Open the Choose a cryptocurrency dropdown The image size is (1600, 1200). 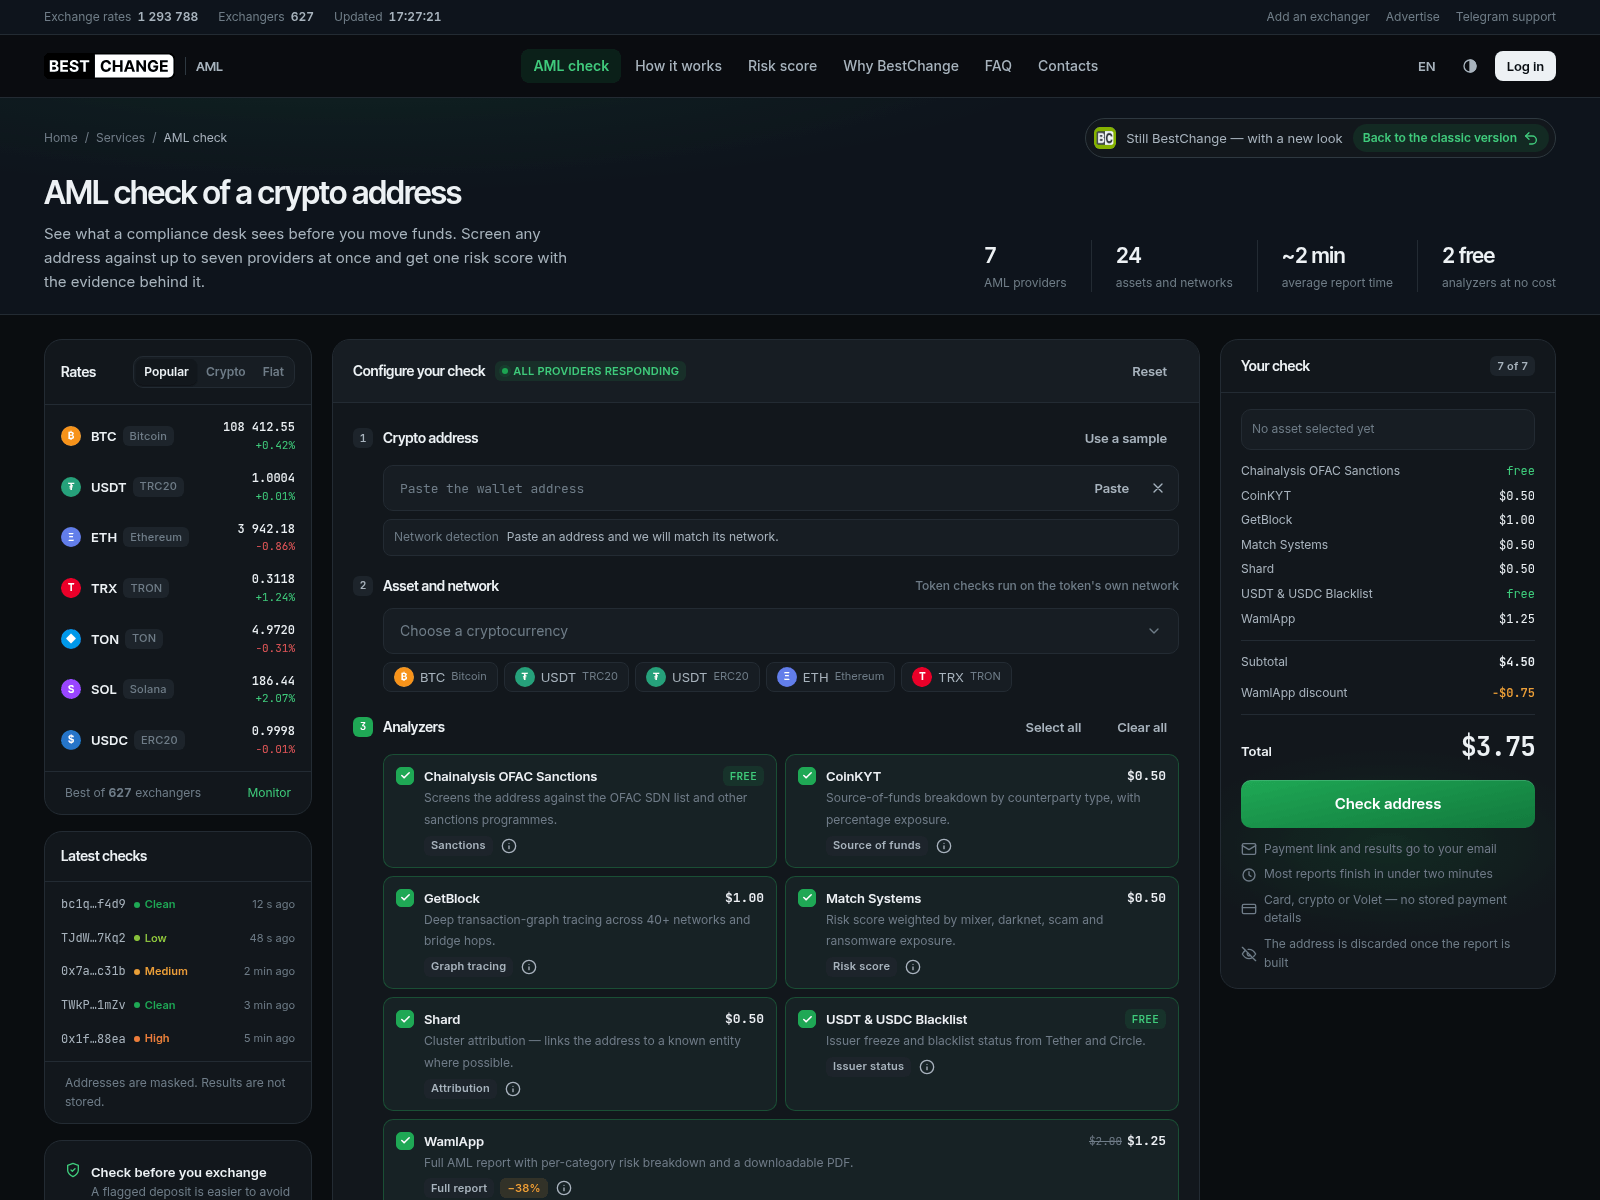pyautogui.click(x=781, y=631)
